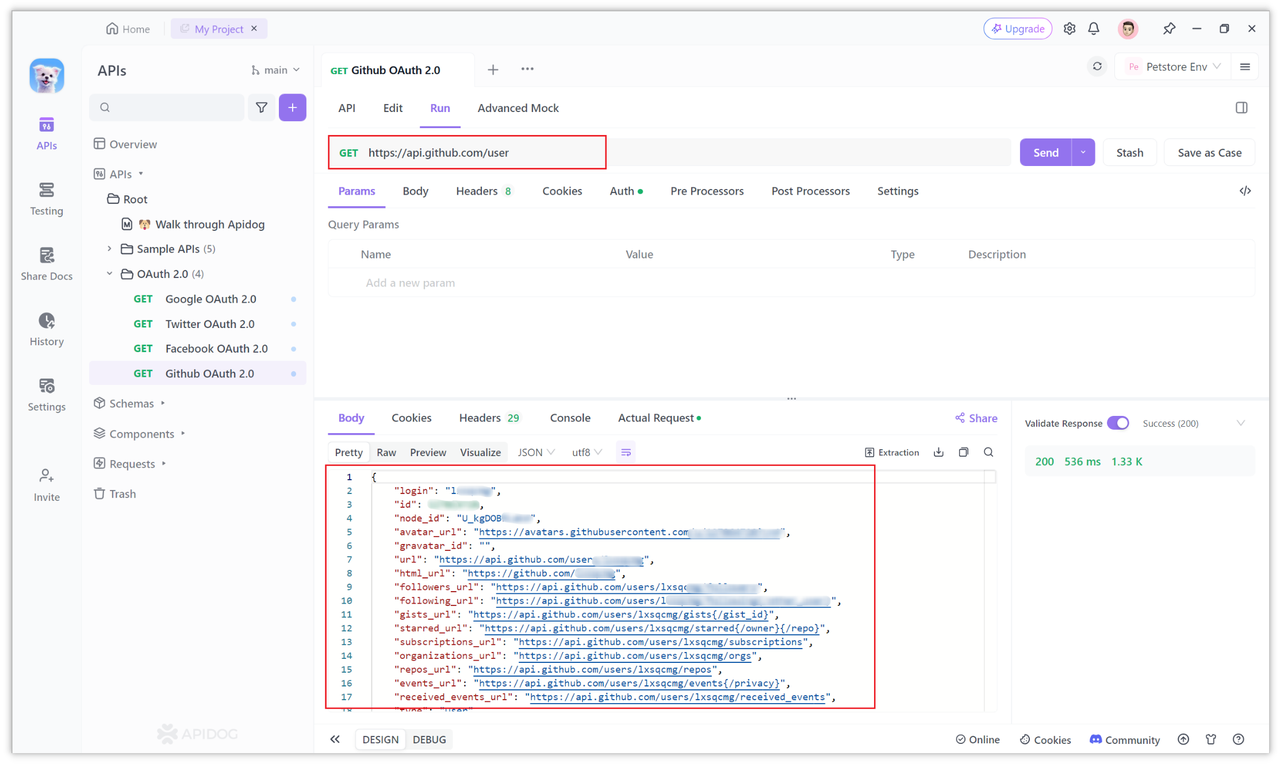Open the help question mark icon
1280x764 pixels.
click(1238, 740)
